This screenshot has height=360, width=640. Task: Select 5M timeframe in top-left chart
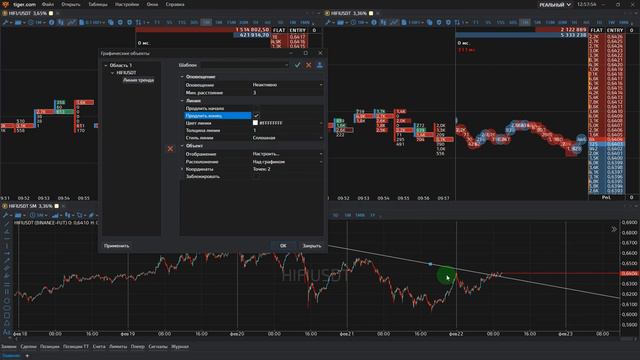(x=219, y=22)
